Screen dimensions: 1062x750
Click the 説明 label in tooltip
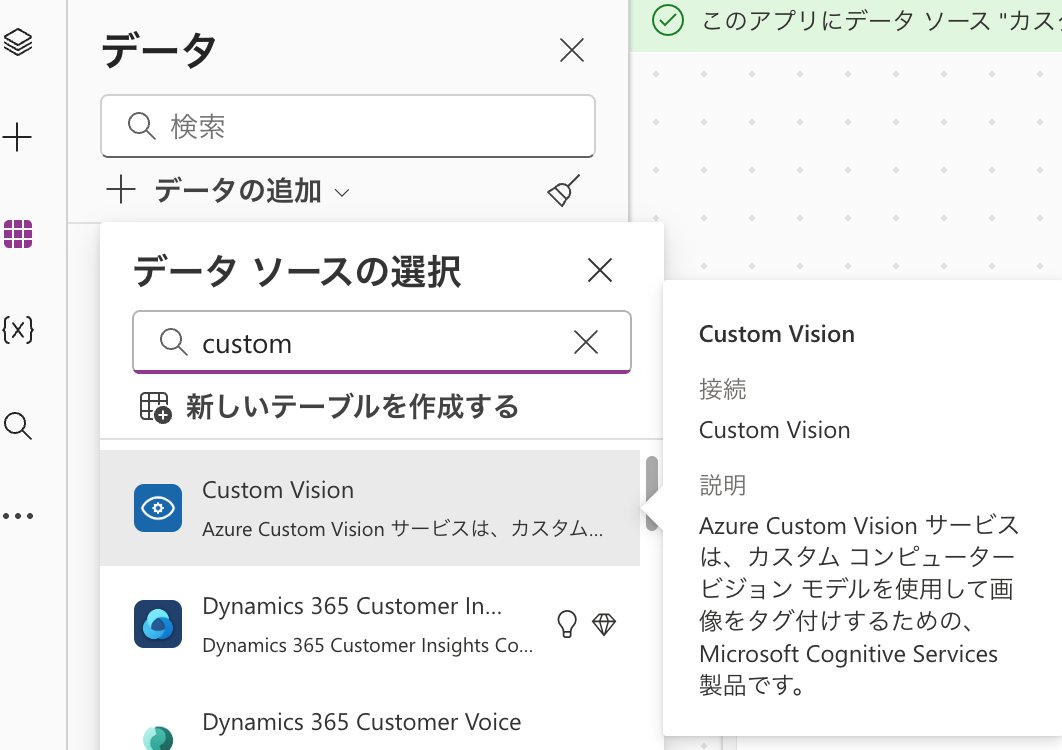(723, 485)
